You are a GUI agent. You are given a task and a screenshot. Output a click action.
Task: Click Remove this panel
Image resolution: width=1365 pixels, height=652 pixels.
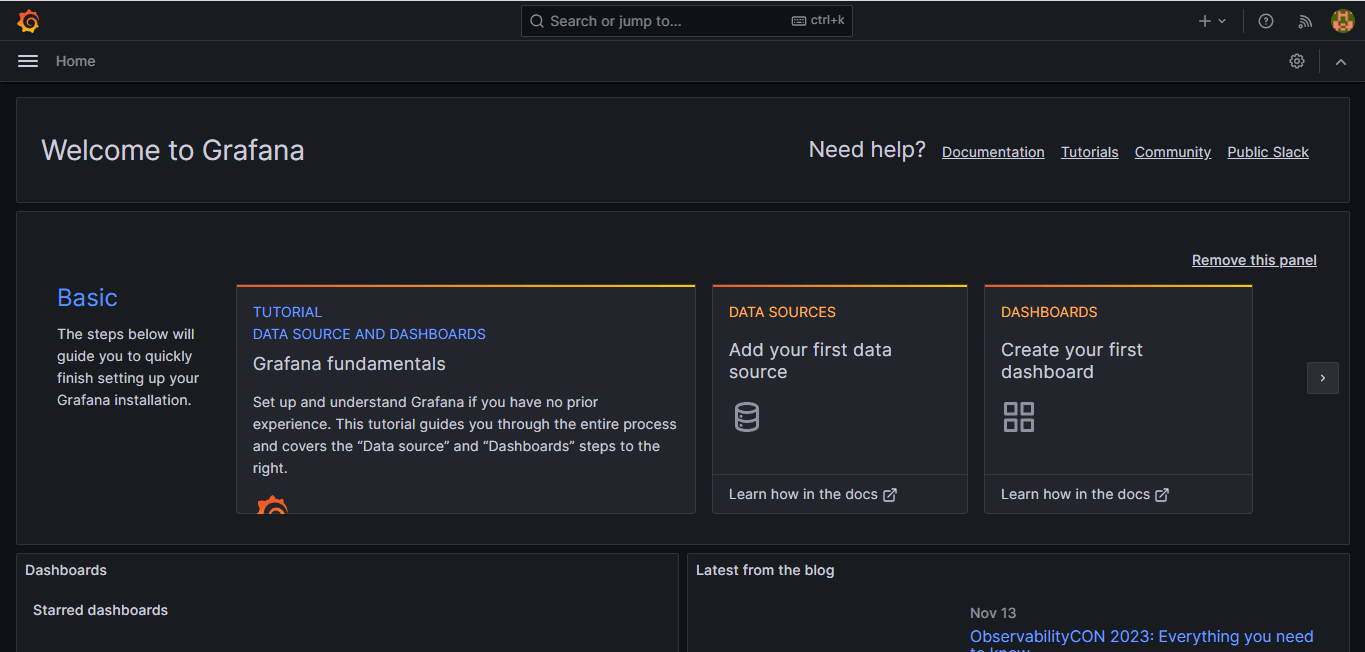(1253, 259)
